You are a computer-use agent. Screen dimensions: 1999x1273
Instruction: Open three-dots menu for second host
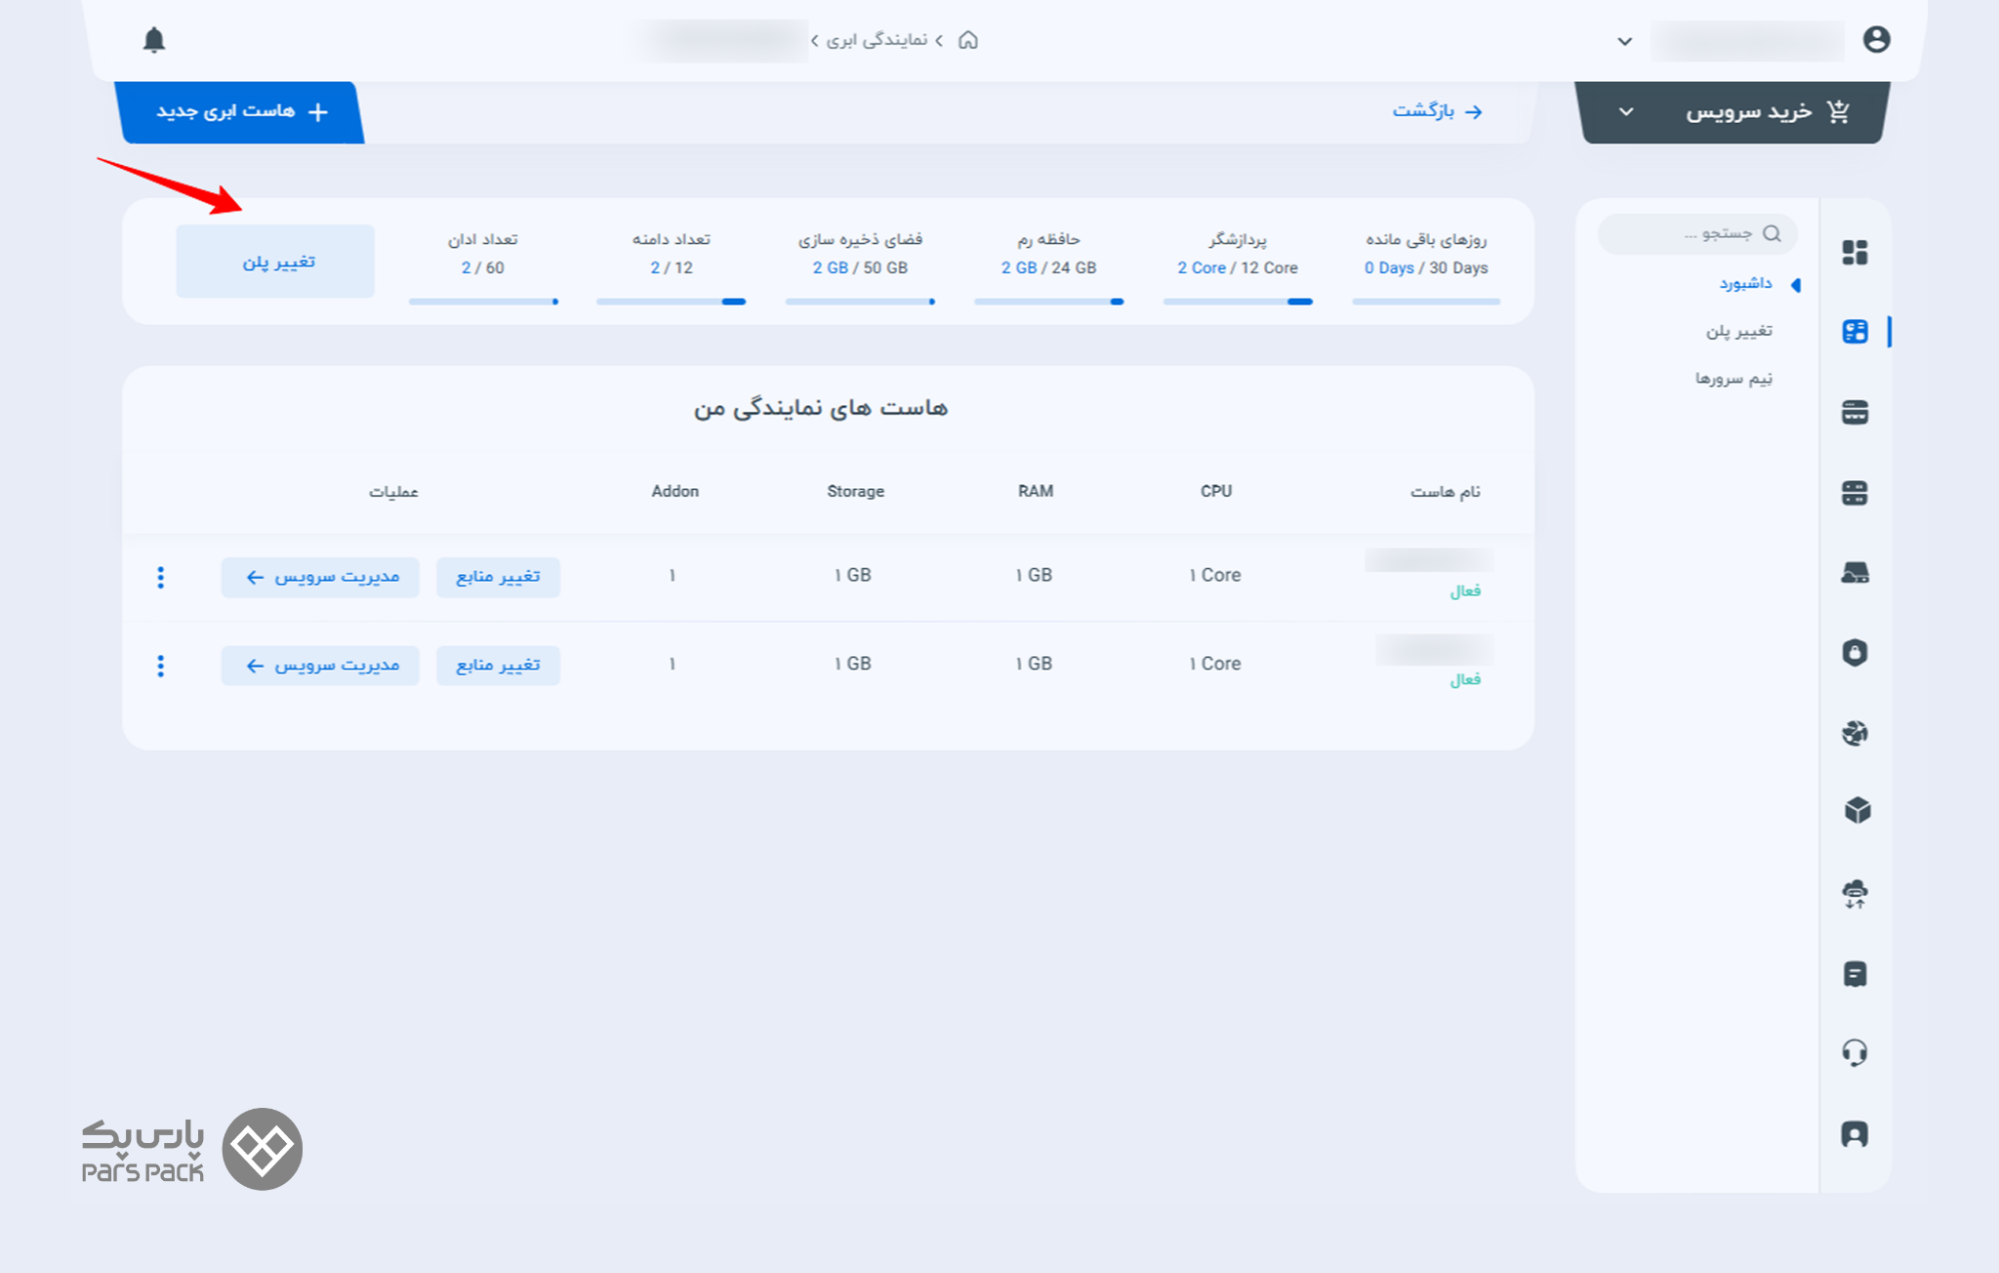coord(161,666)
